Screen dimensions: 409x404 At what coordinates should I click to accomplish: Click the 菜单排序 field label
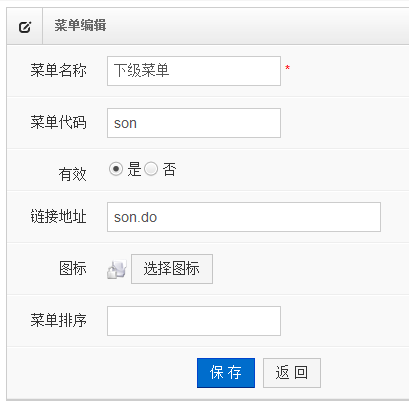point(59,321)
